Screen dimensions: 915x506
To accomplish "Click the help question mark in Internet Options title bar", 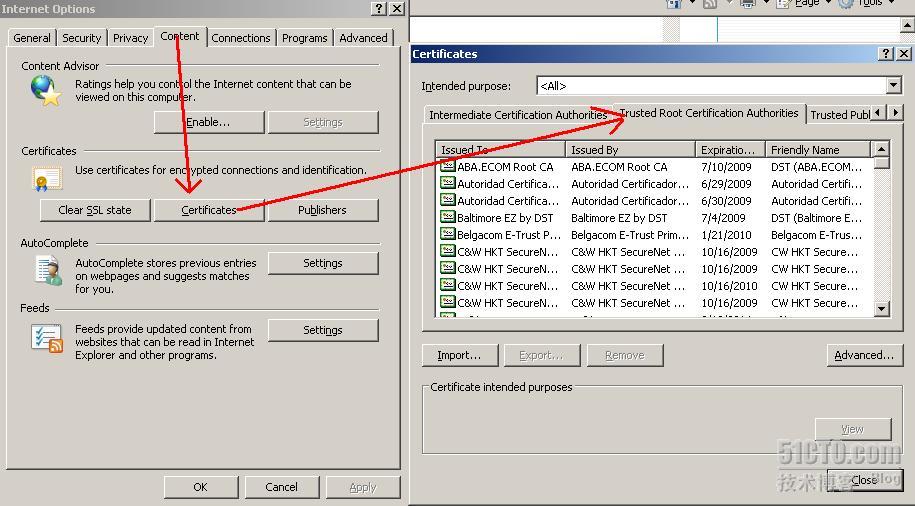I will [x=379, y=8].
